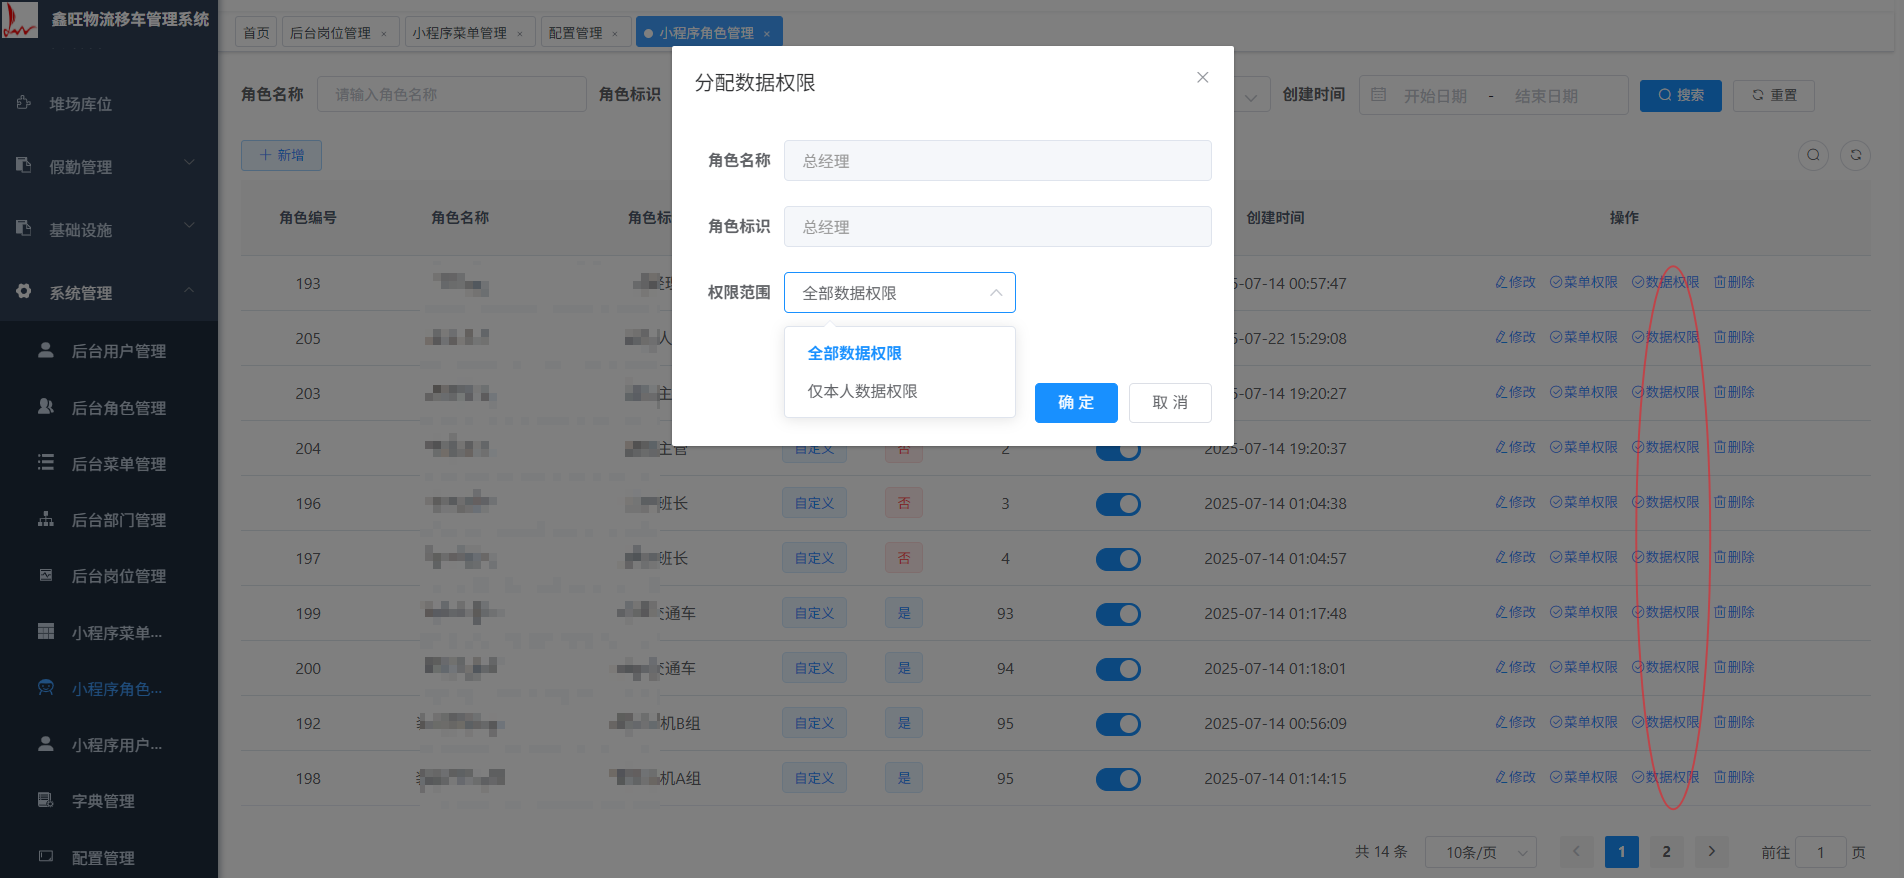Toggle search bar visibility magnifier icon
The height and width of the screenshot is (878, 1904).
click(x=1813, y=155)
